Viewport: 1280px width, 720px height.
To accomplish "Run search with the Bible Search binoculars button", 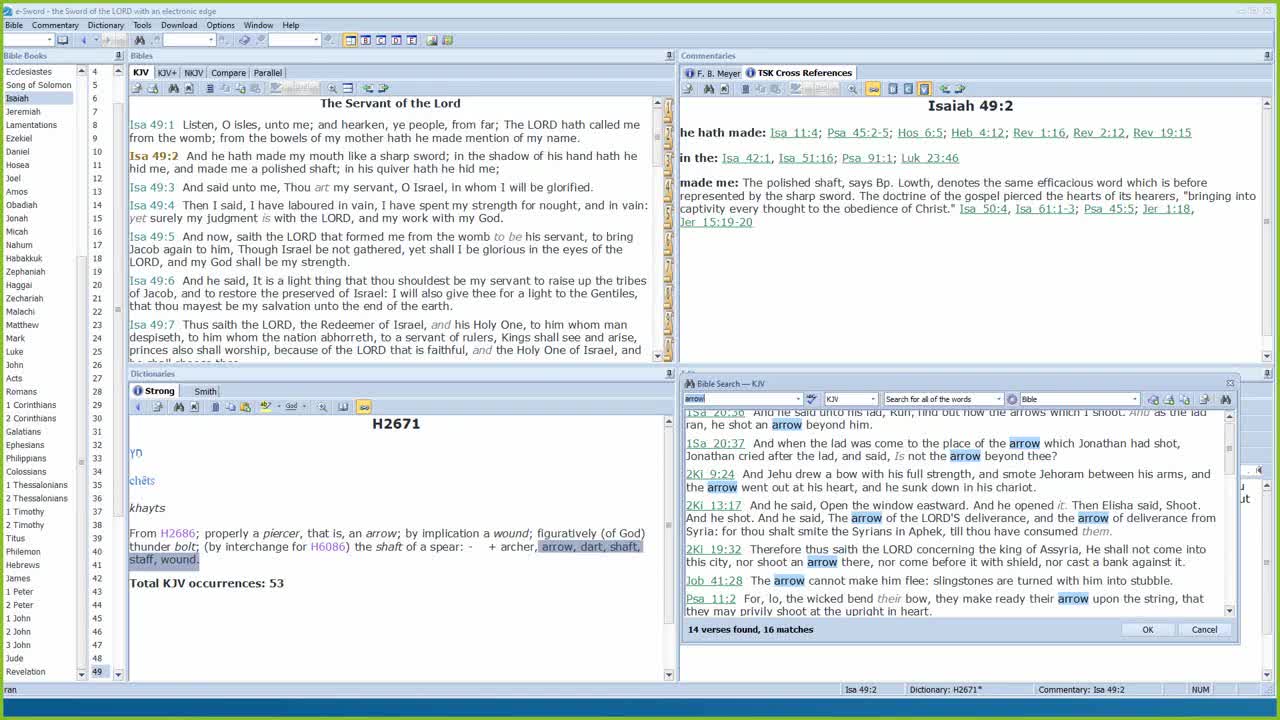I will coord(1226,399).
